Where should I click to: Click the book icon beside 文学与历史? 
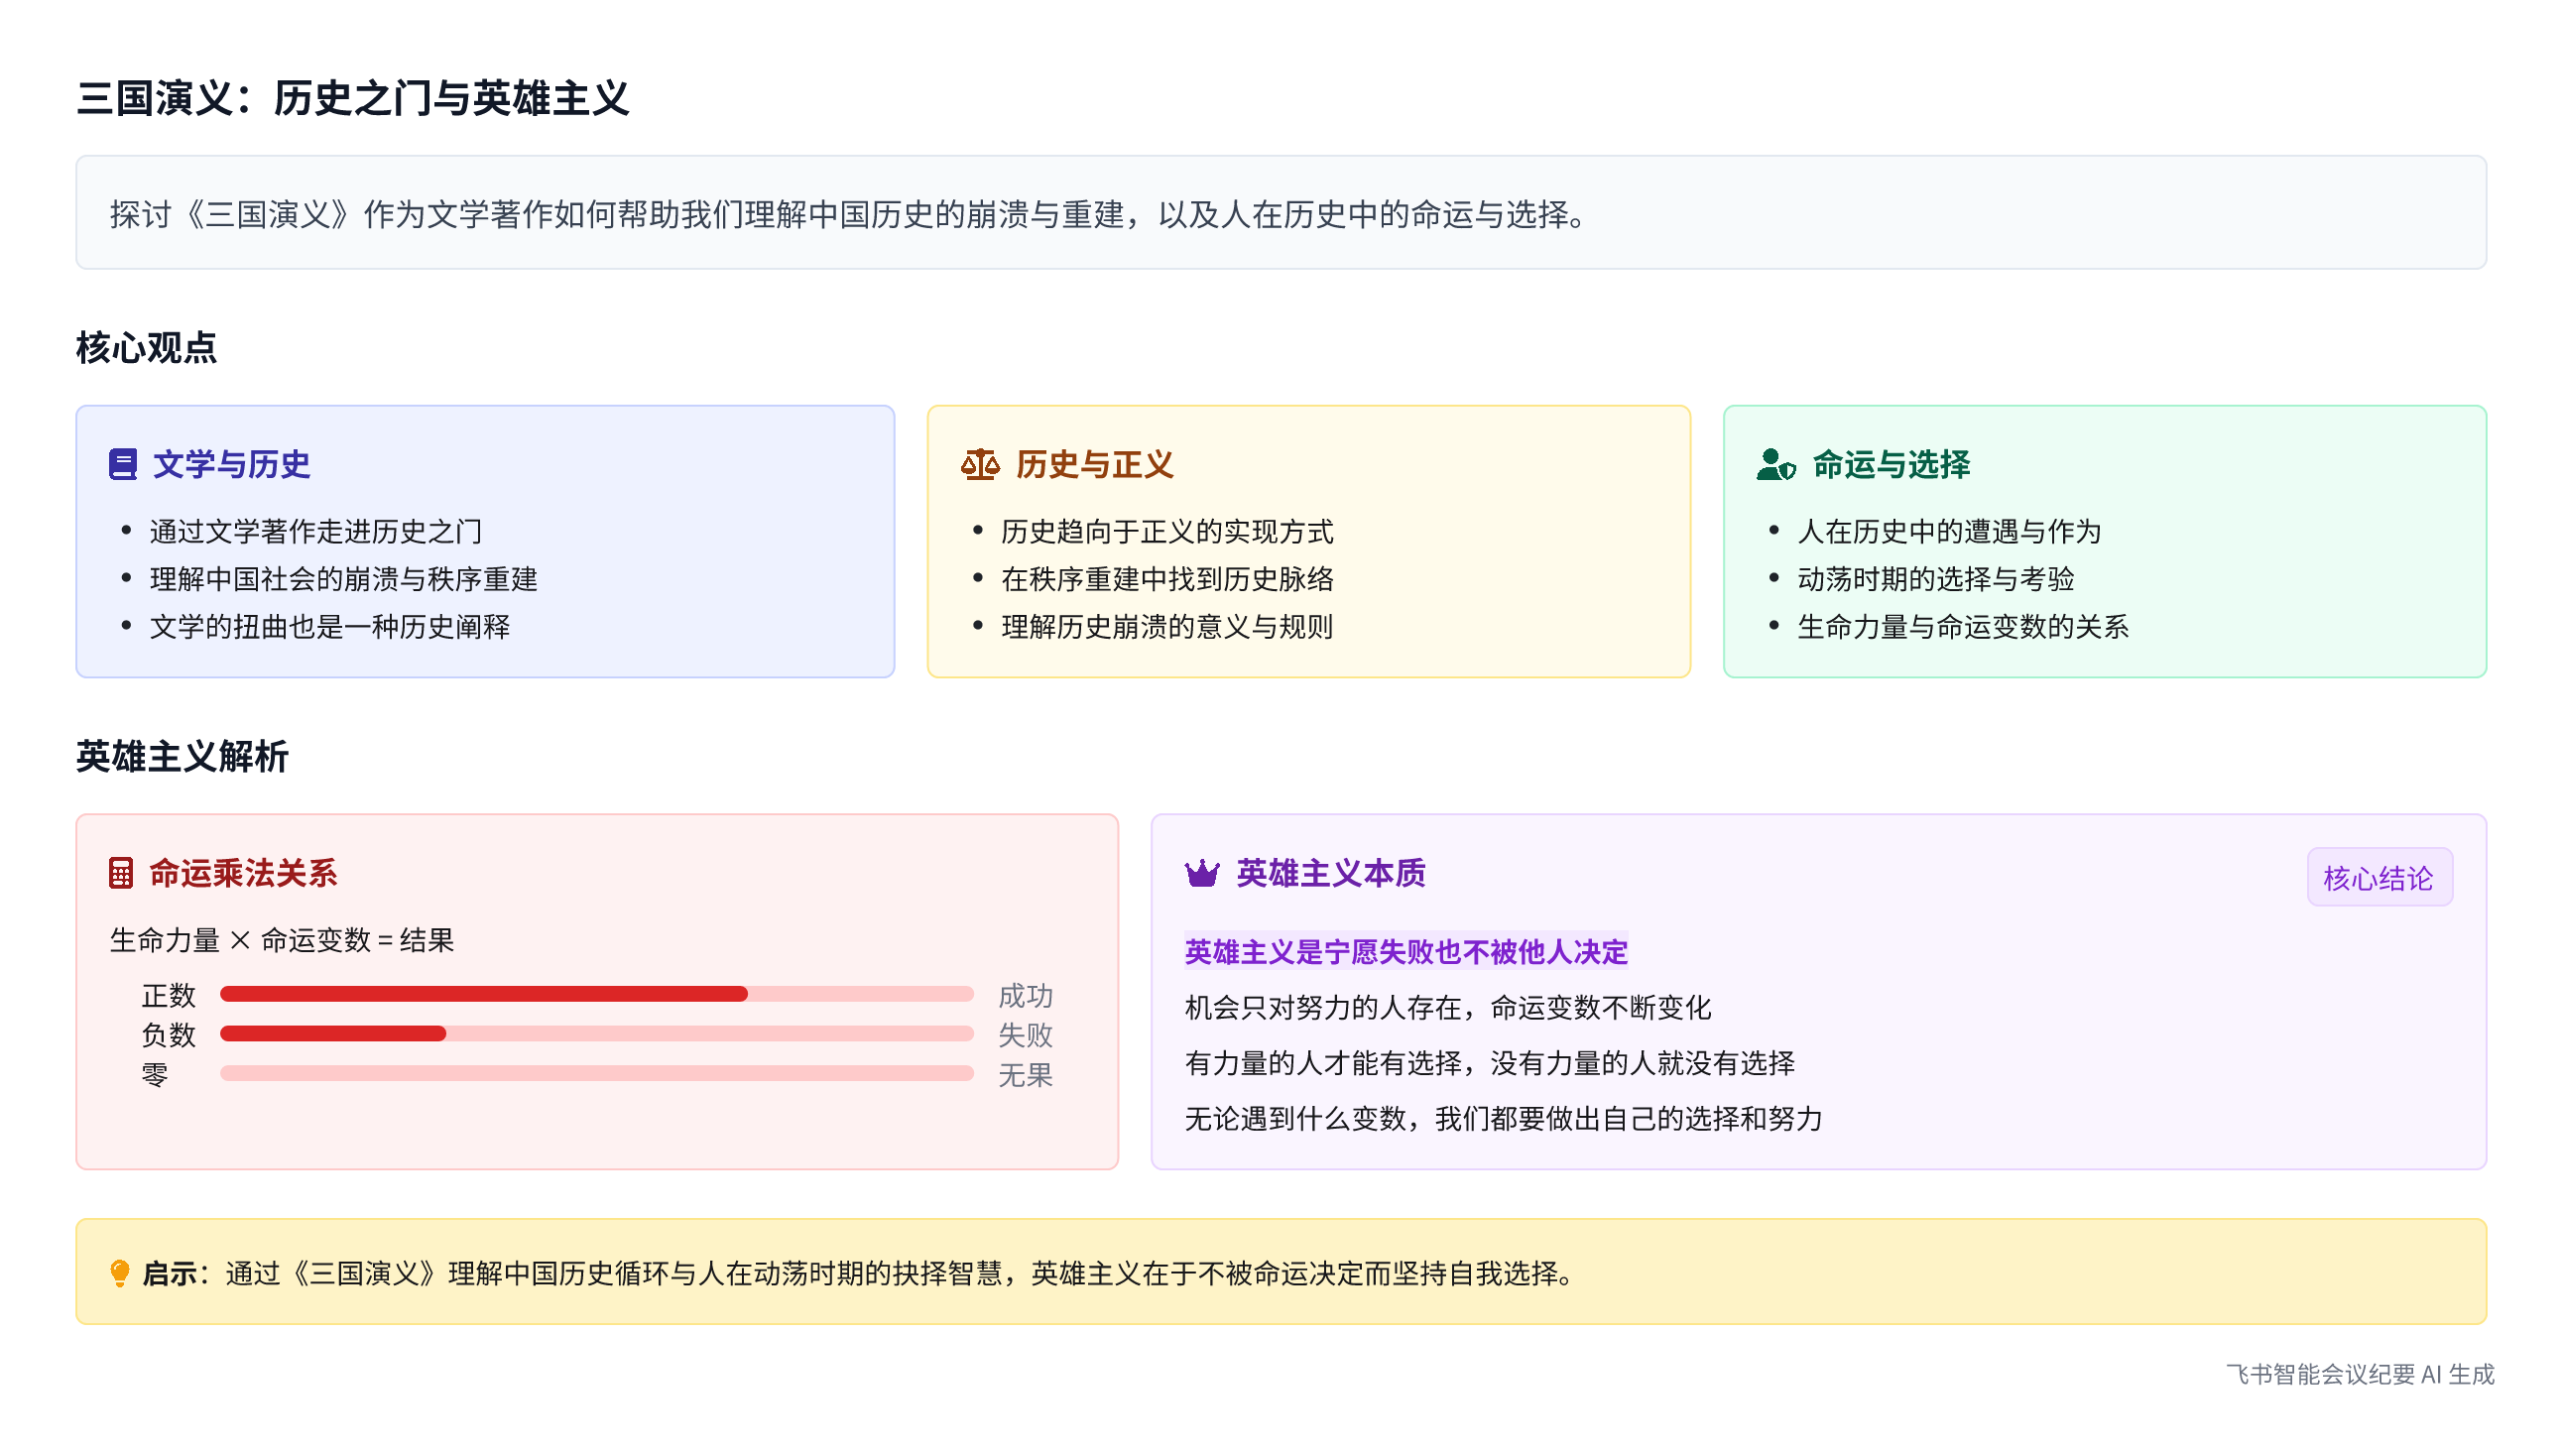click(122, 464)
